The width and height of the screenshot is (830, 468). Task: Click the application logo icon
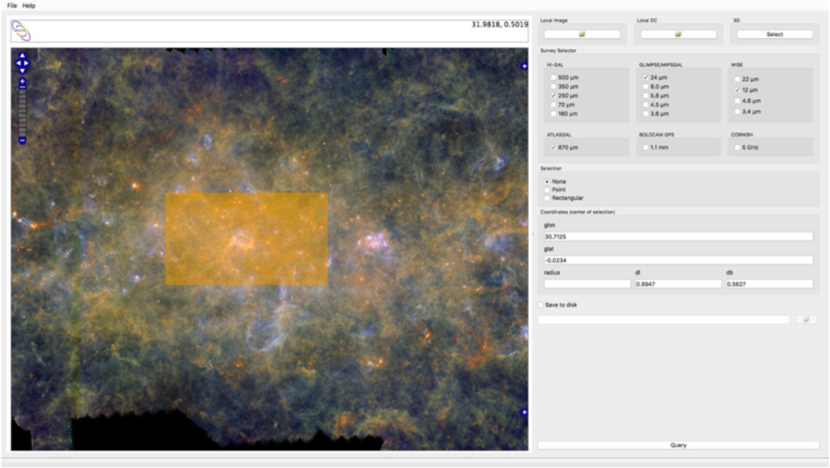pyautogui.click(x=21, y=31)
